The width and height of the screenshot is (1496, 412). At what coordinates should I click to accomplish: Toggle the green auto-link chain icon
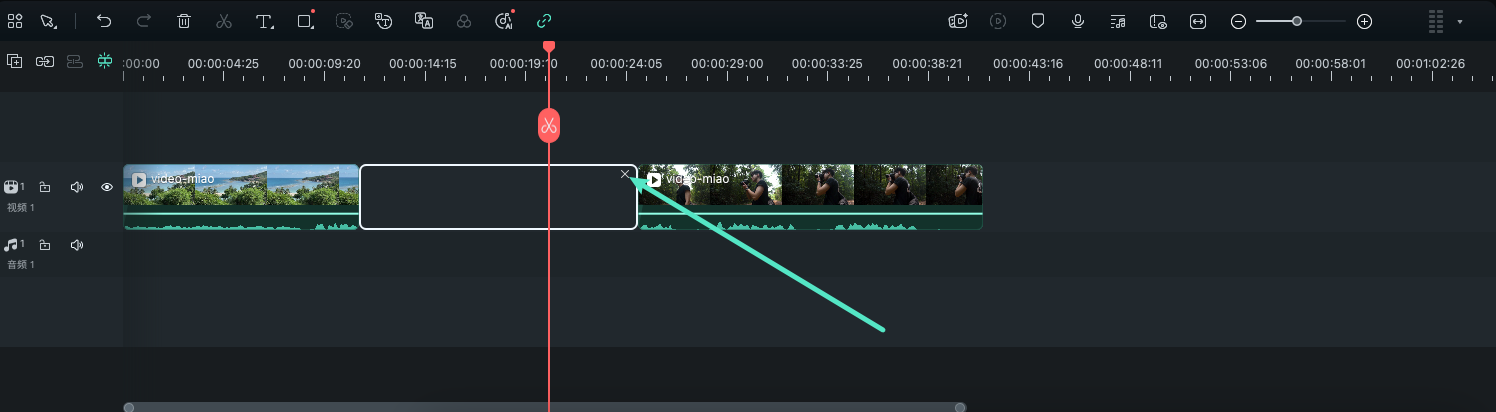tap(544, 21)
